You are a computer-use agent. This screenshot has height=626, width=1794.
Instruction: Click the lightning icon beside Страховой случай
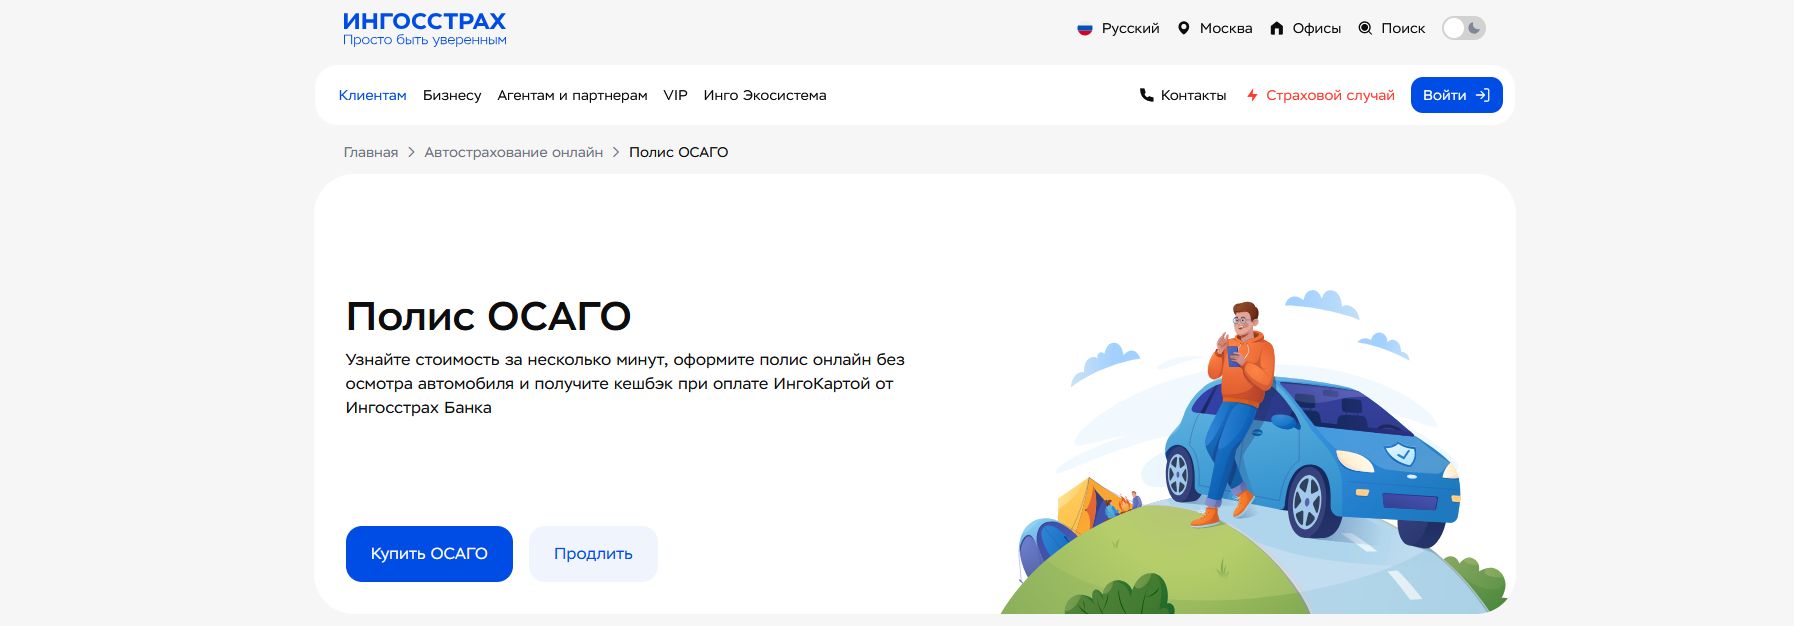(1252, 95)
